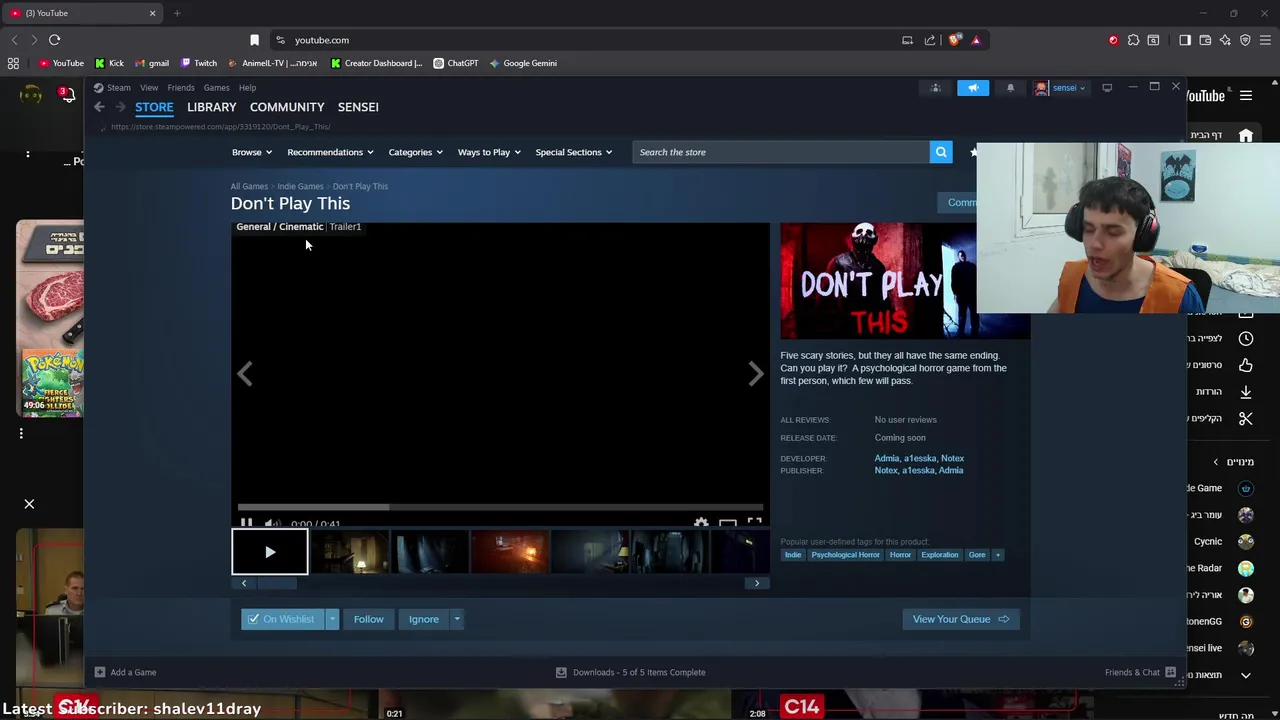The image size is (1280, 720).
Task: Show previous media with left arrow overlay
Action: pos(245,373)
